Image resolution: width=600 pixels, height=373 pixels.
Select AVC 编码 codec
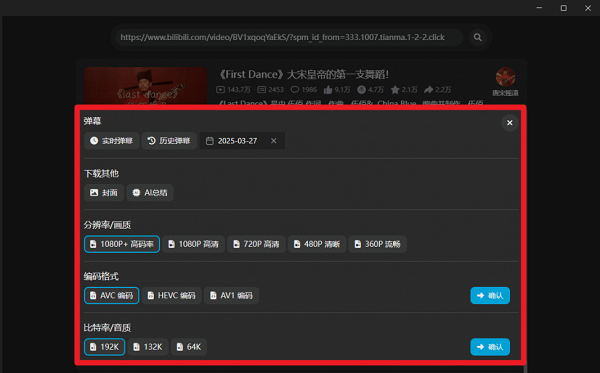pyautogui.click(x=111, y=295)
